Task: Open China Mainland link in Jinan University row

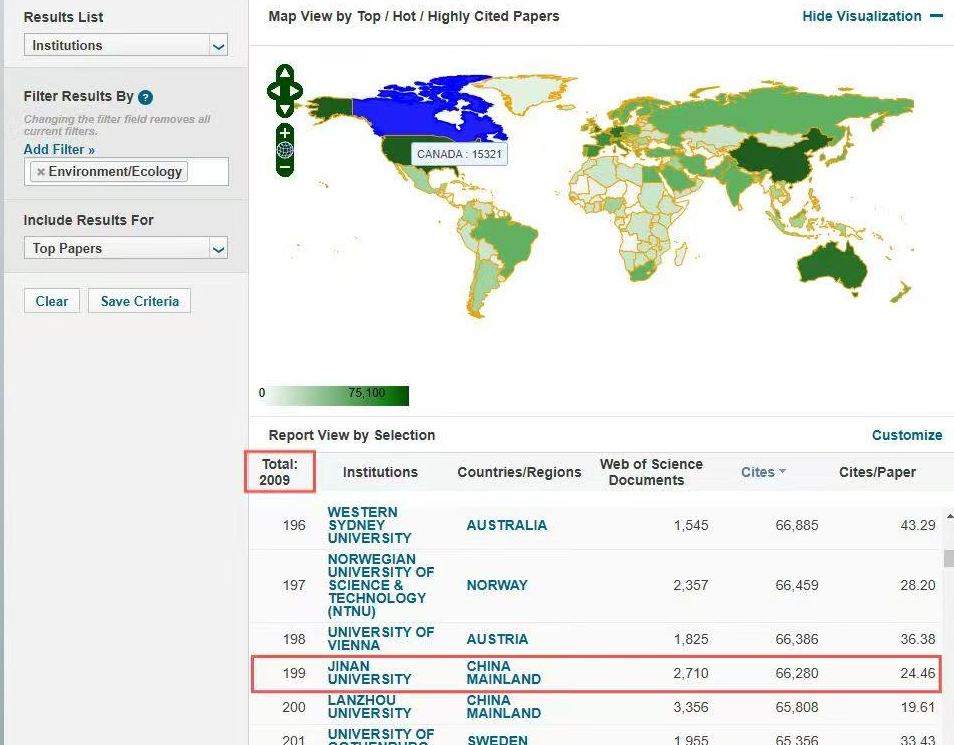Action: click(503, 673)
